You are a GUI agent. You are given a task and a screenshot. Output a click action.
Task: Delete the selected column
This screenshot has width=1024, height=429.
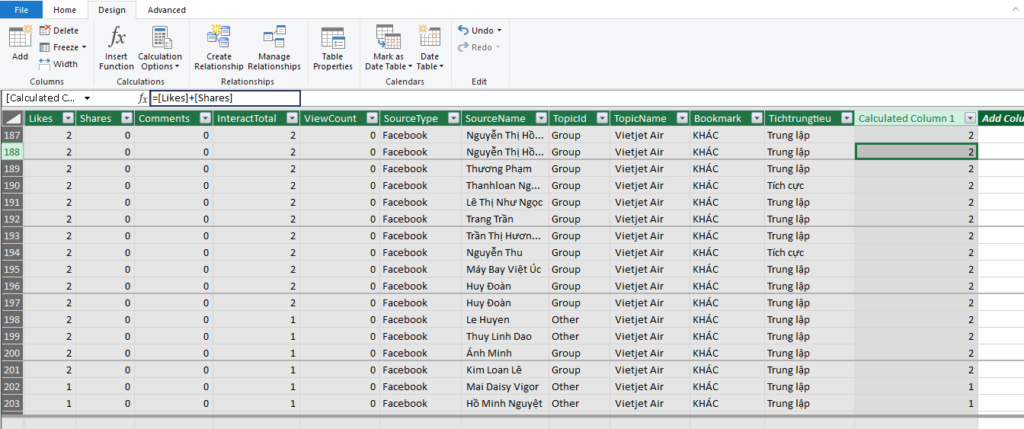point(59,30)
